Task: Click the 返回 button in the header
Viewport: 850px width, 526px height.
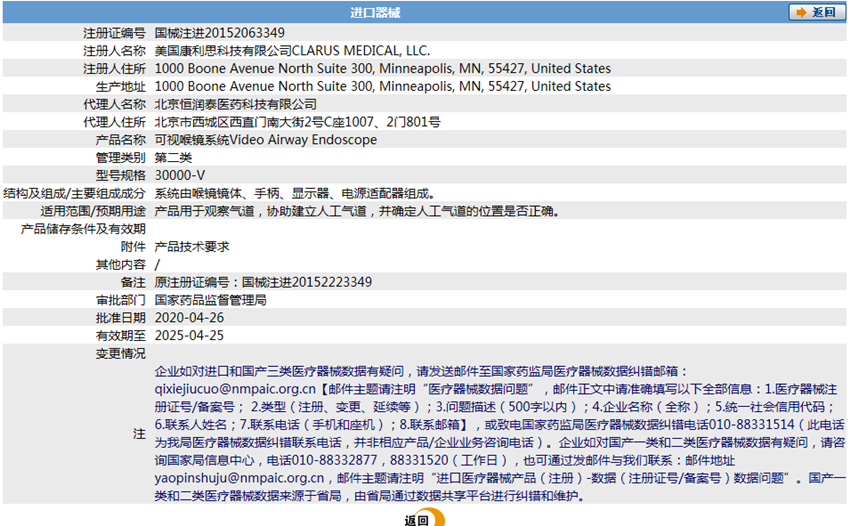Action: pos(817,12)
